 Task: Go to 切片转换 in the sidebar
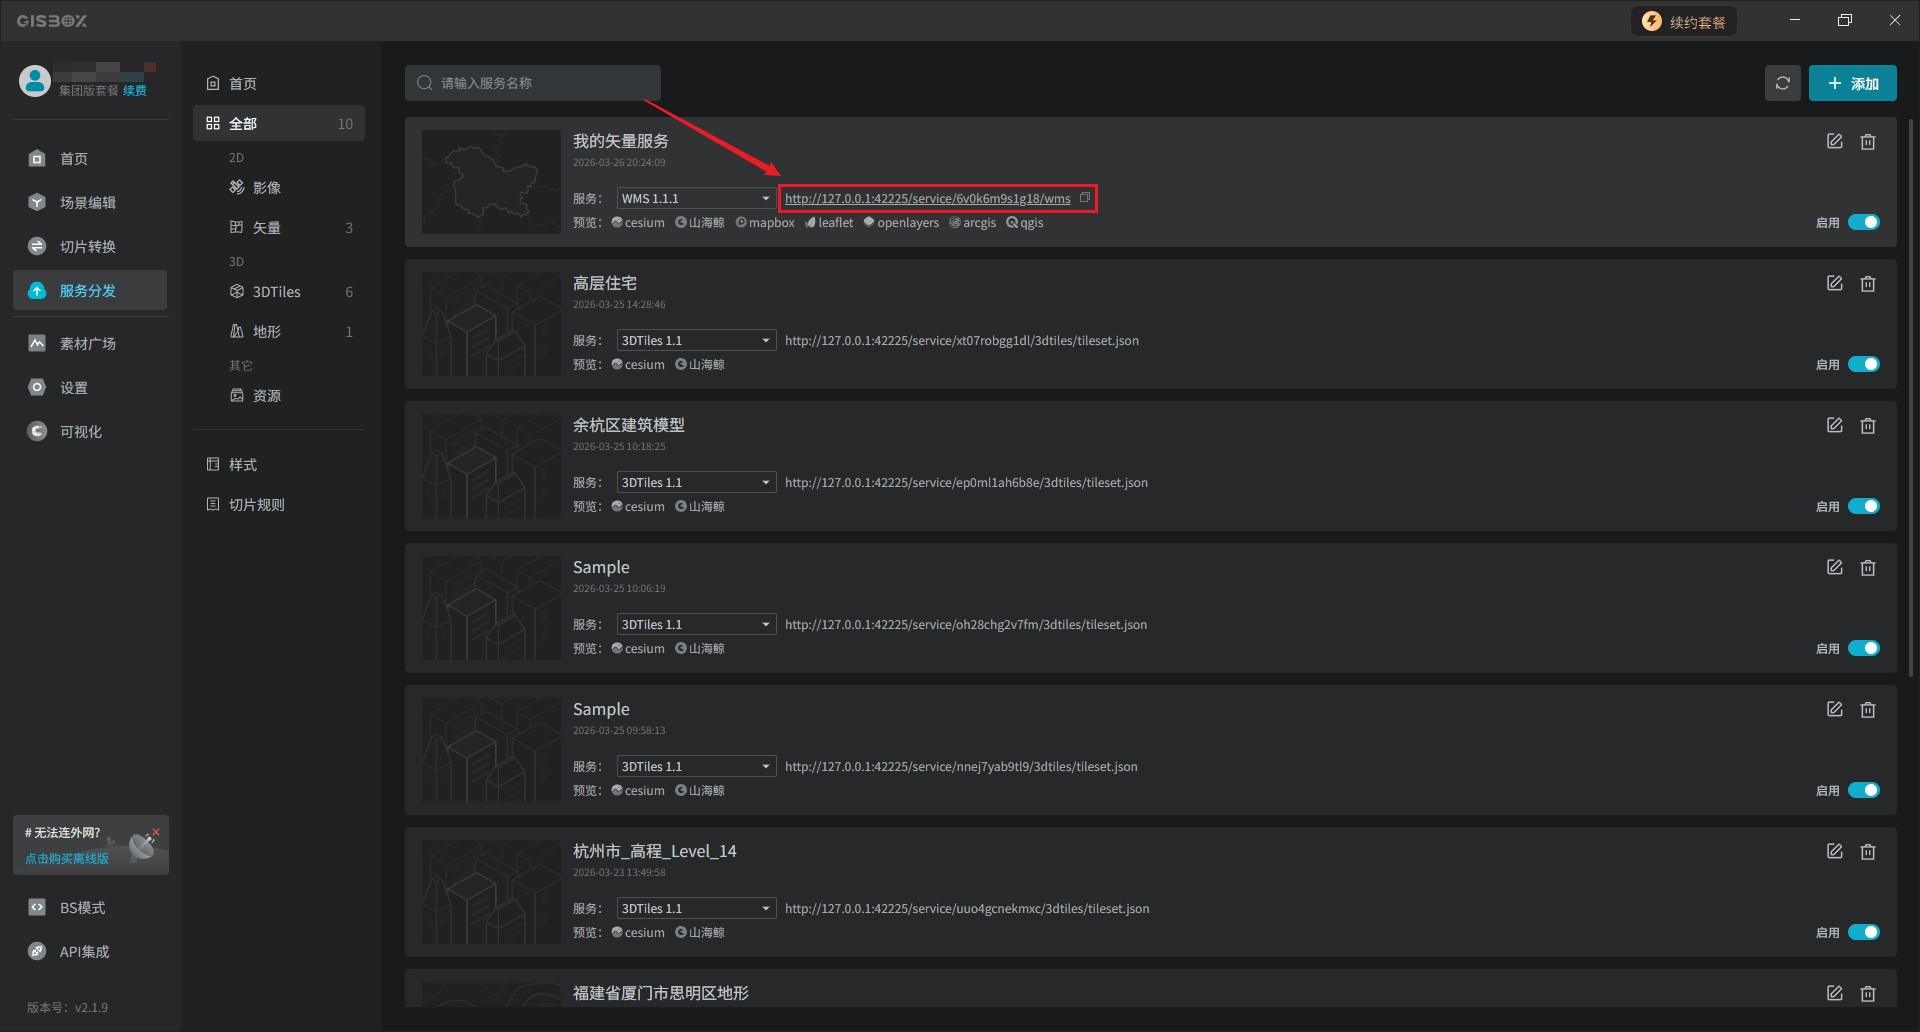[88, 247]
